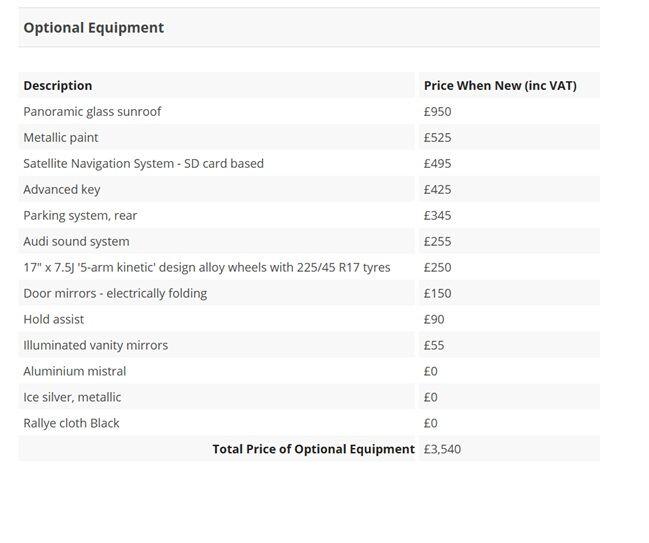Select the Satellite Navigation System entry
649x543 pixels.
(143, 164)
